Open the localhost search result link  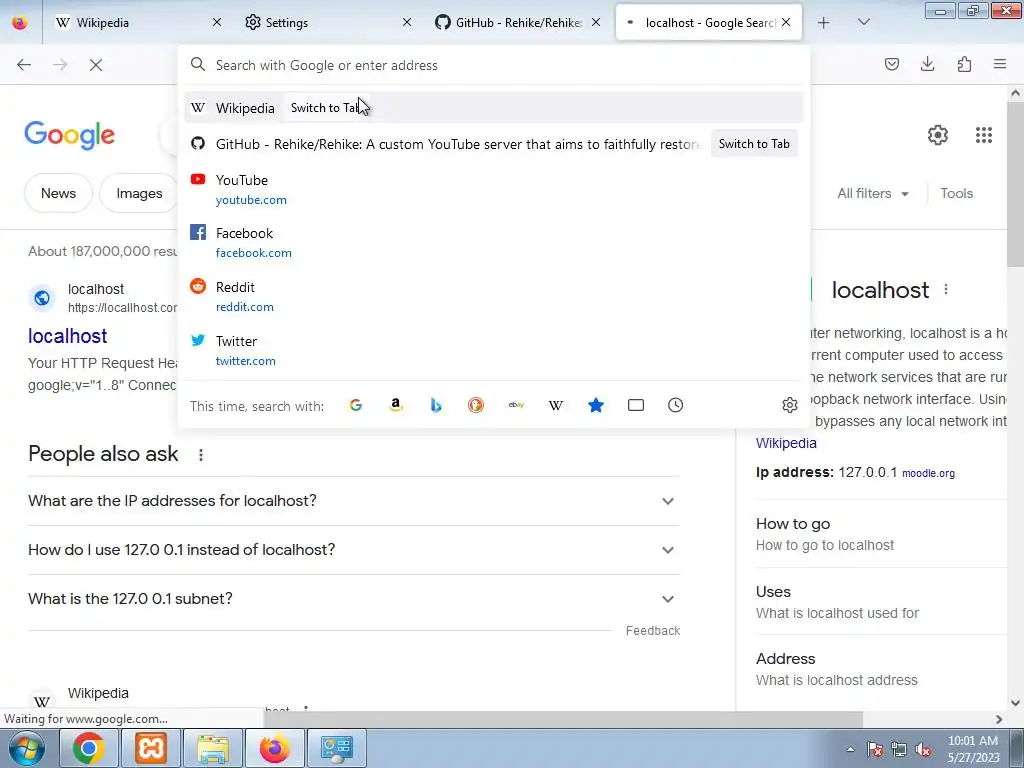pyautogui.click(x=67, y=336)
